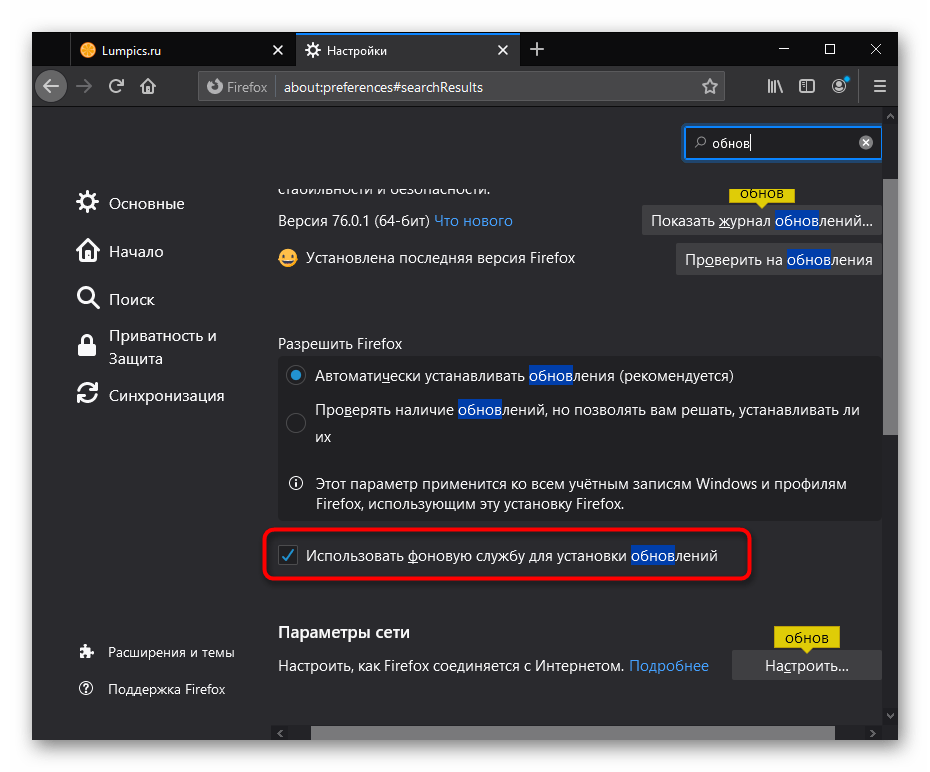Click Check for updates button
Screen dimensions: 930x772
(778, 260)
